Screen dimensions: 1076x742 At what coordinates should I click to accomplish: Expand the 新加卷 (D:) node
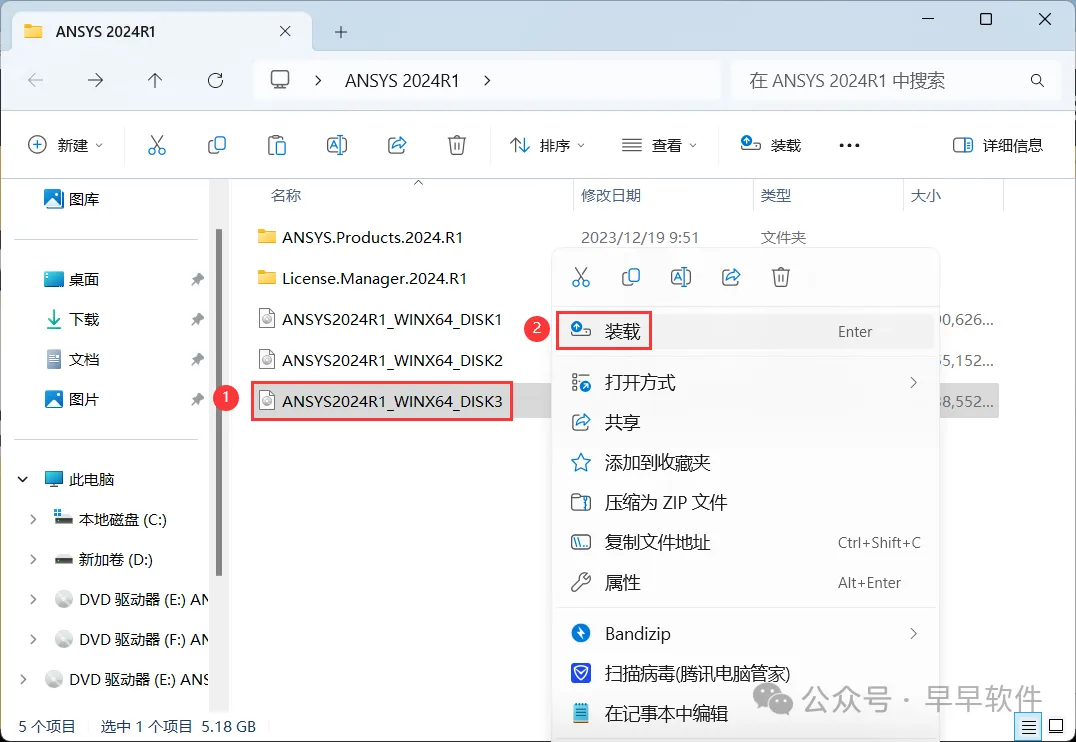tap(33, 559)
